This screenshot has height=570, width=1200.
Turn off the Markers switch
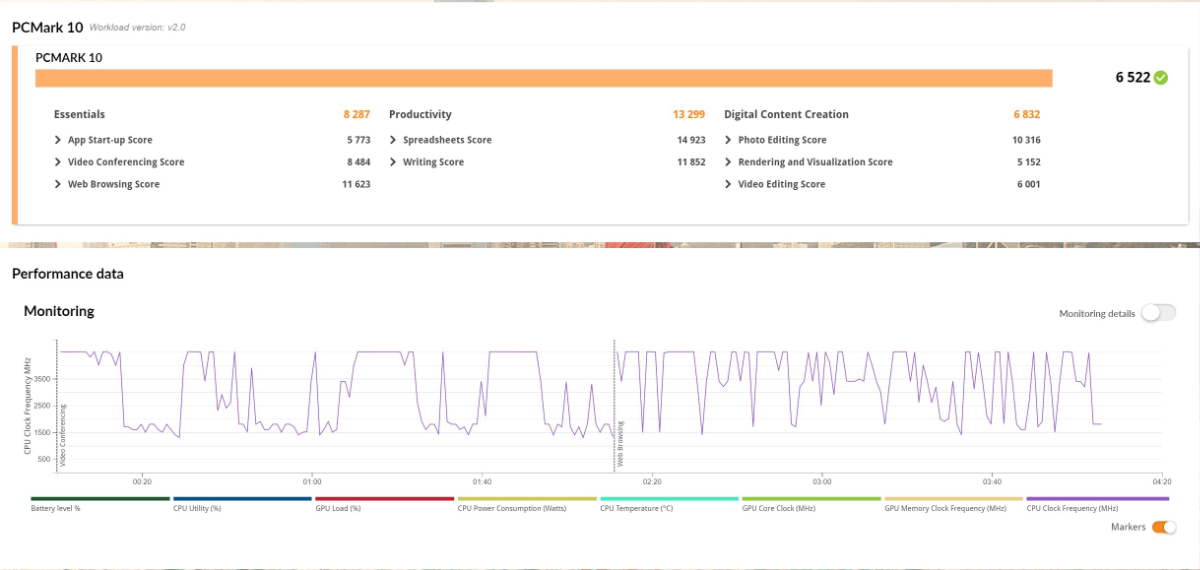pos(1164,527)
